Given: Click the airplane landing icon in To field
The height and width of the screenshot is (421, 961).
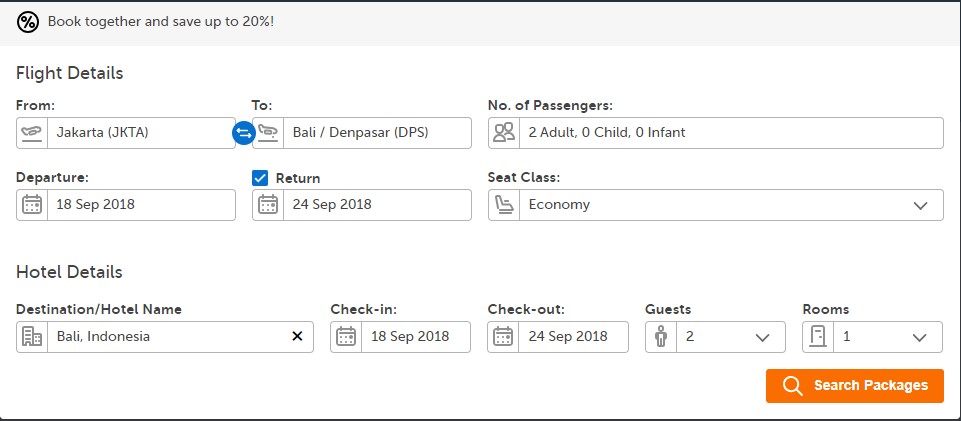Looking at the screenshot, I should (x=268, y=132).
